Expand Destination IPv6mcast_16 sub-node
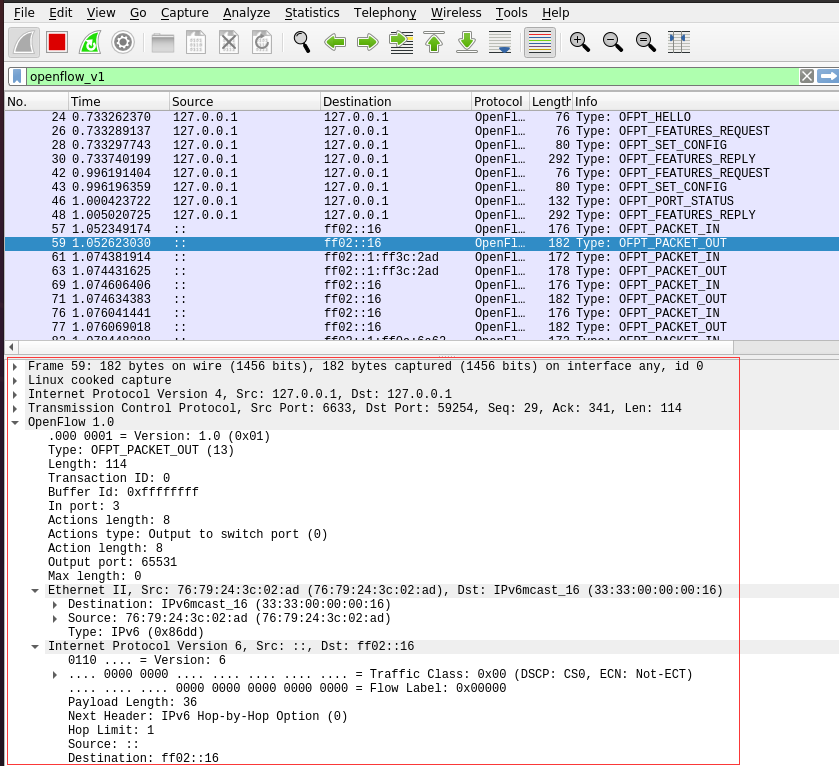The image size is (839, 766). pyautogui.click(x=55, y=604)
